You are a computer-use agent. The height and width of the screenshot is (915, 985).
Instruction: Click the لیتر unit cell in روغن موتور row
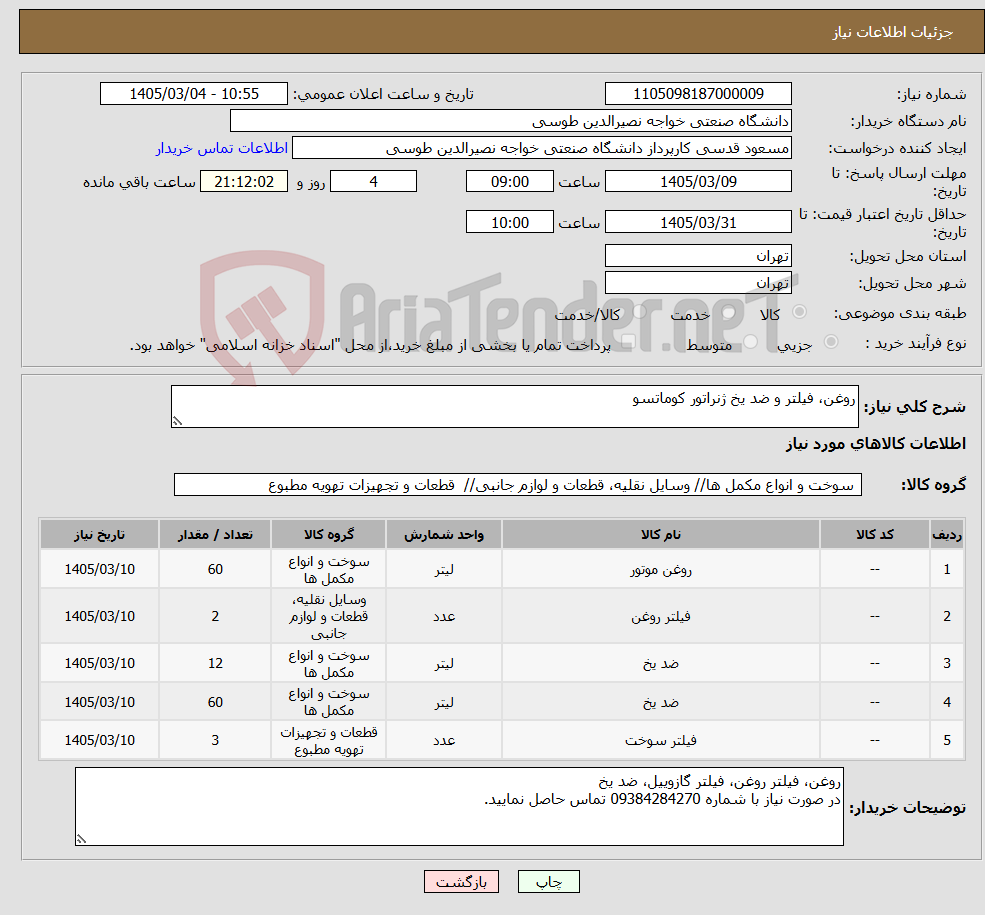[444, 570]
